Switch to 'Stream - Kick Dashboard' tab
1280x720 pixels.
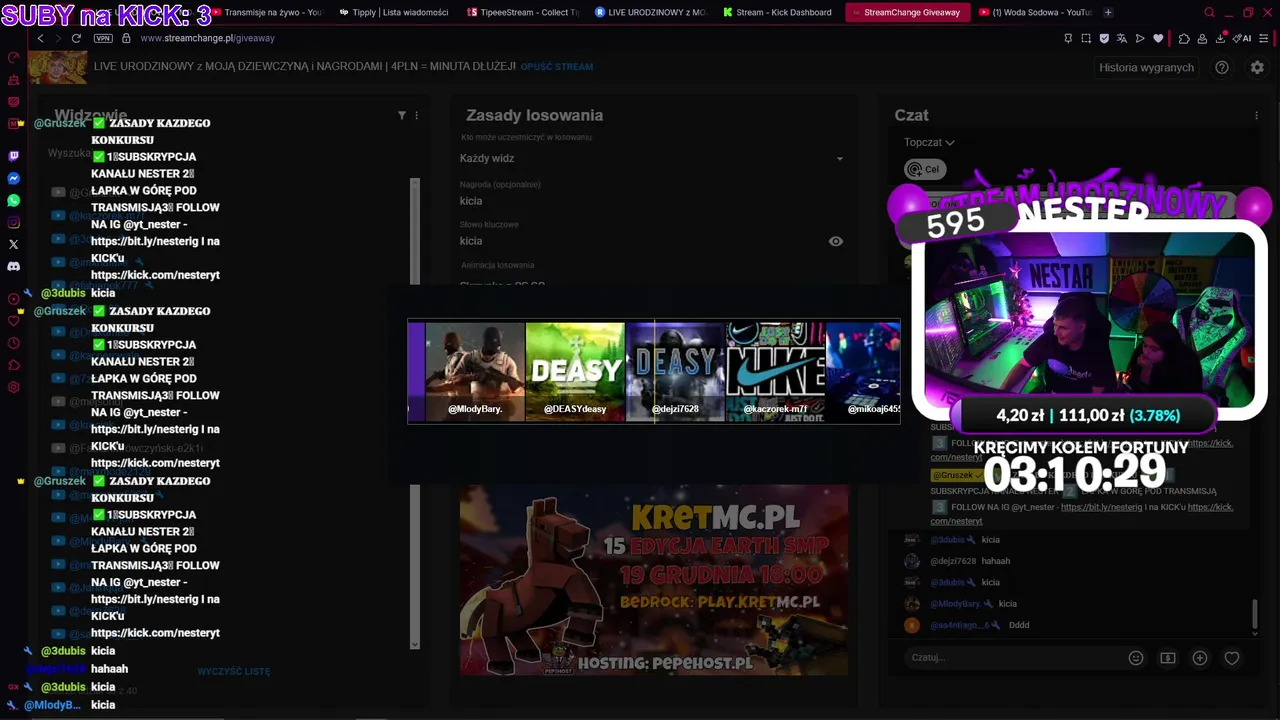tap(778, 12)
